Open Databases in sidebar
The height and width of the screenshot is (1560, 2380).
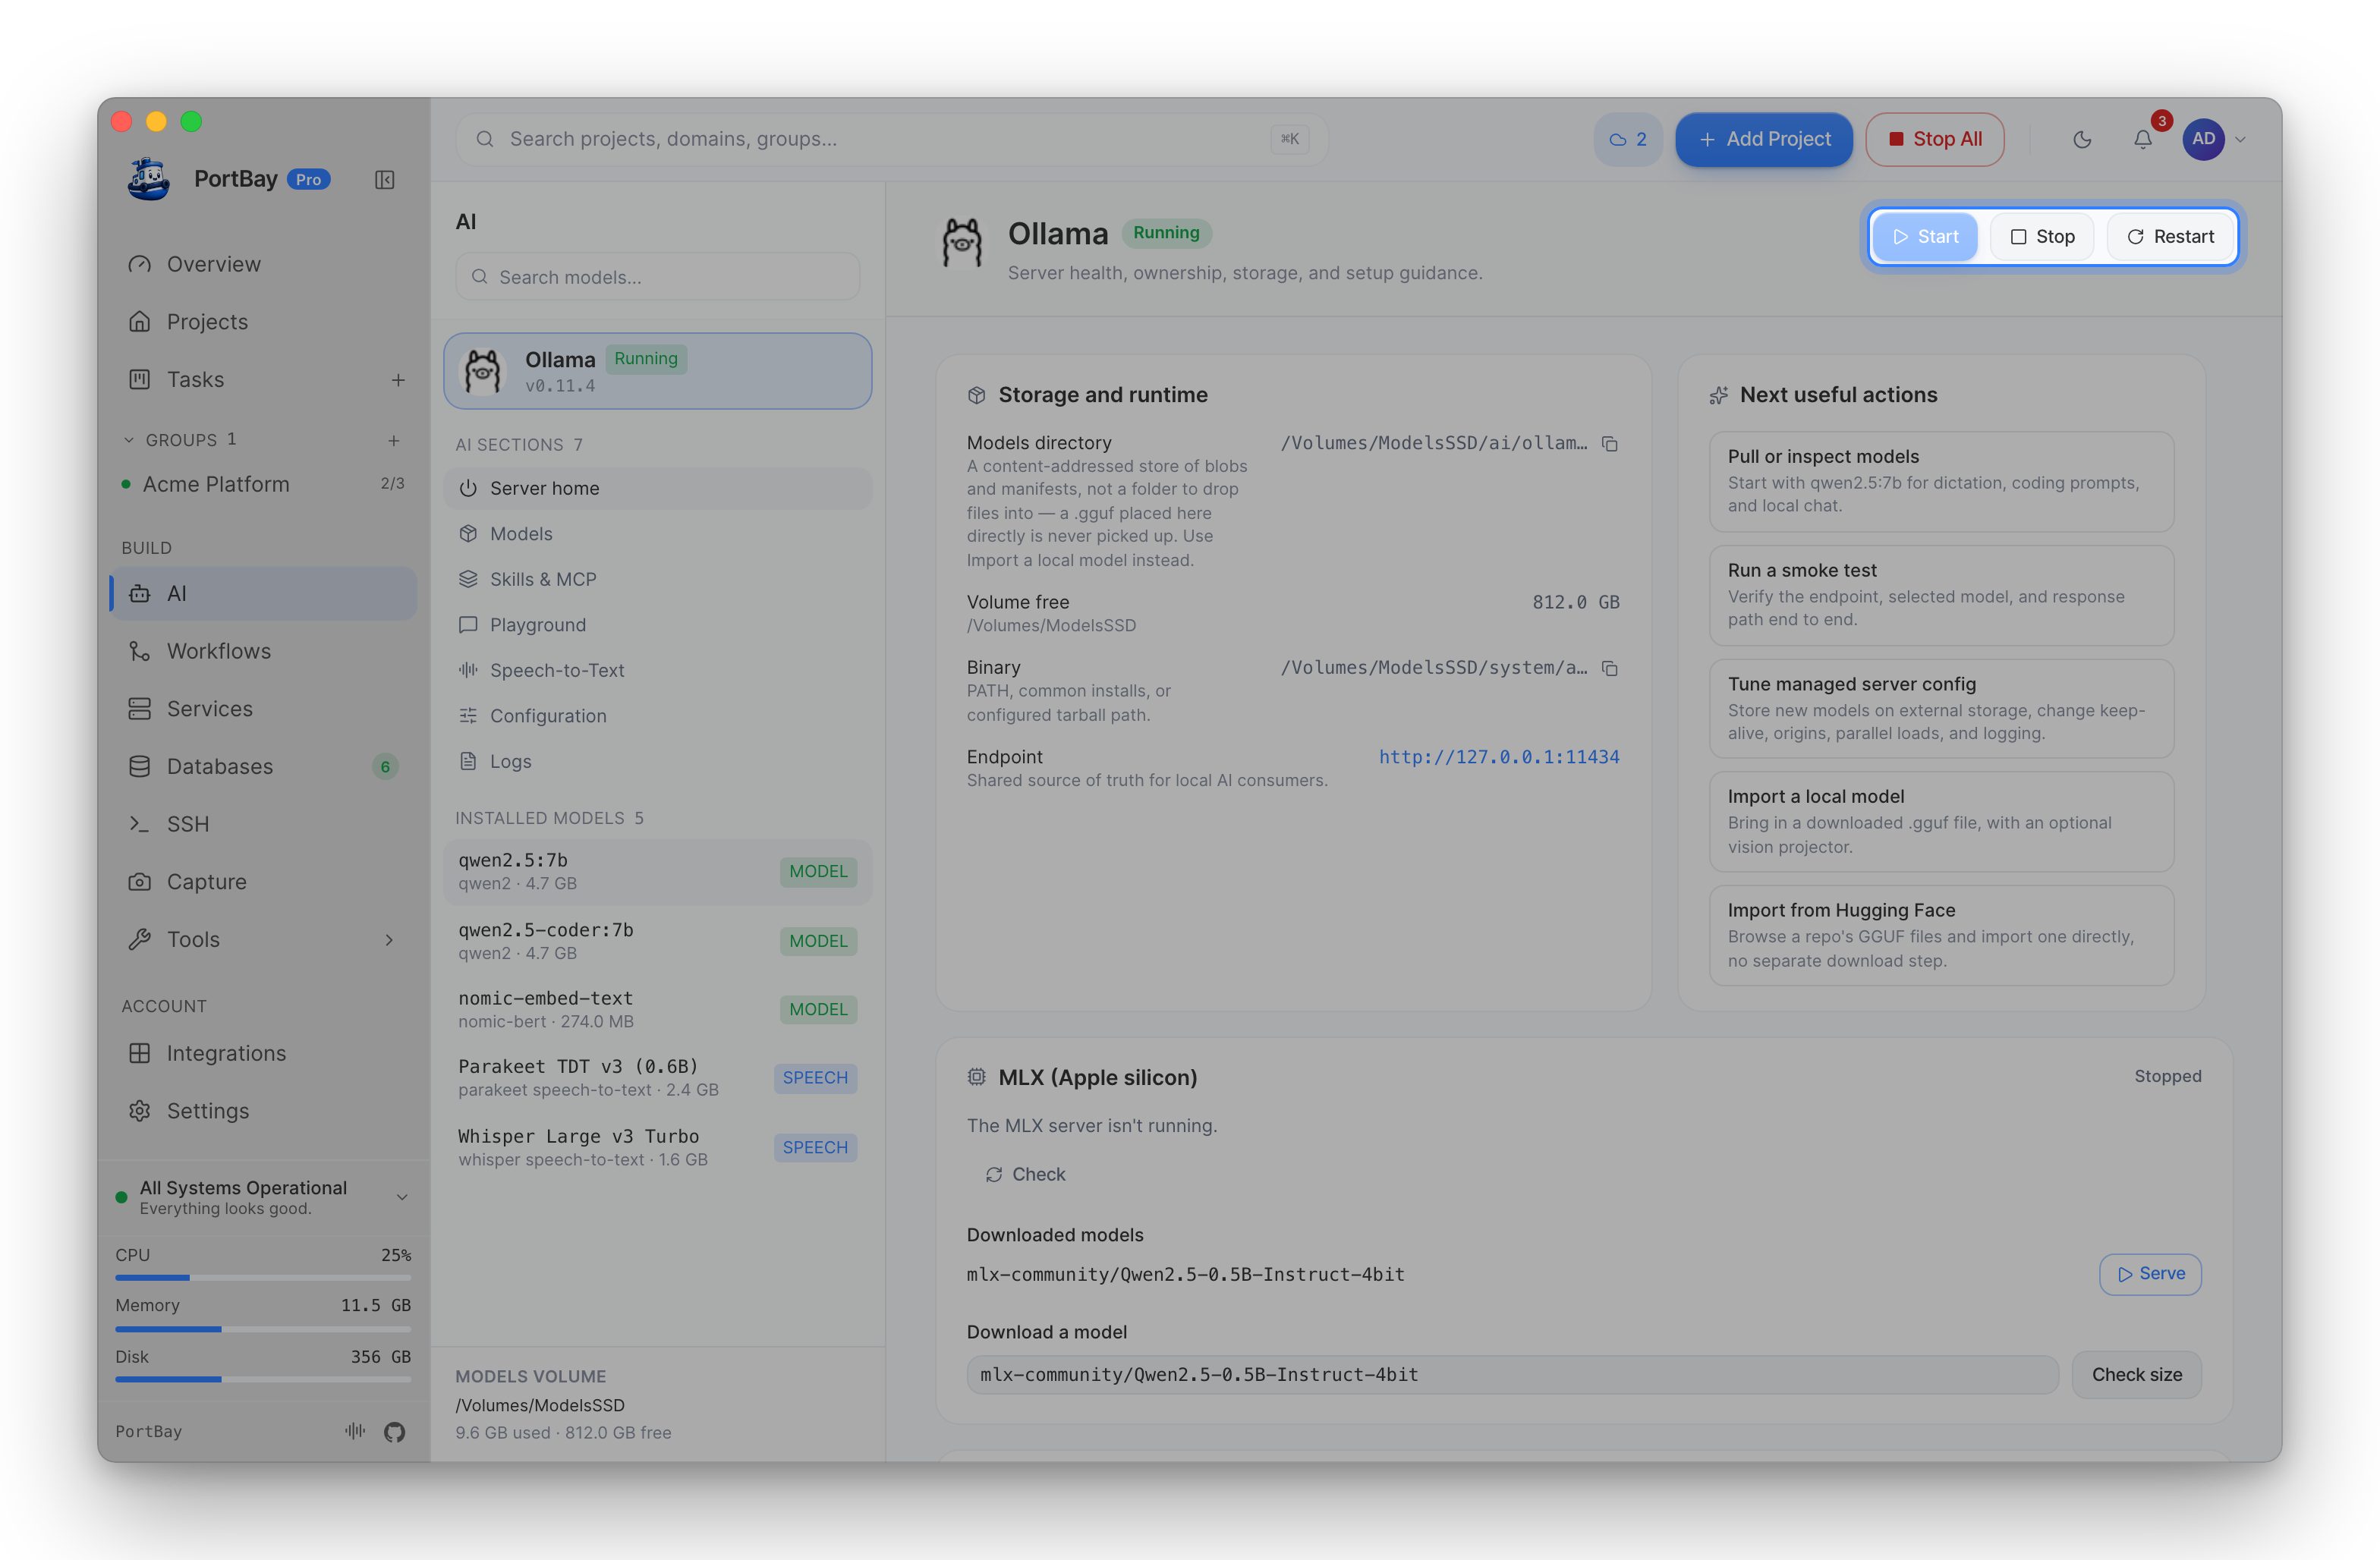click(263, 767)
